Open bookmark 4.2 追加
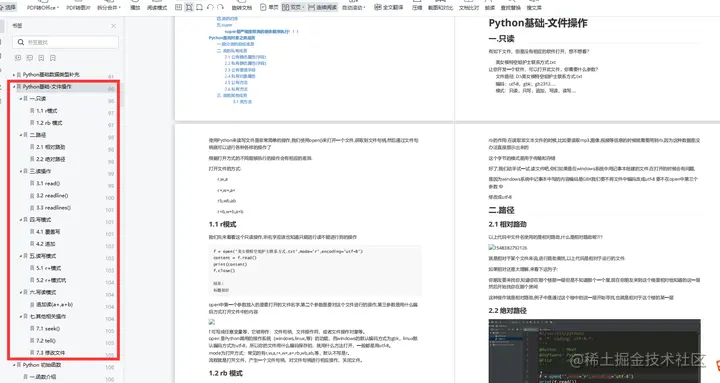Image resolution: width=720 pixels, height=383 pixels. pos(46,244)
